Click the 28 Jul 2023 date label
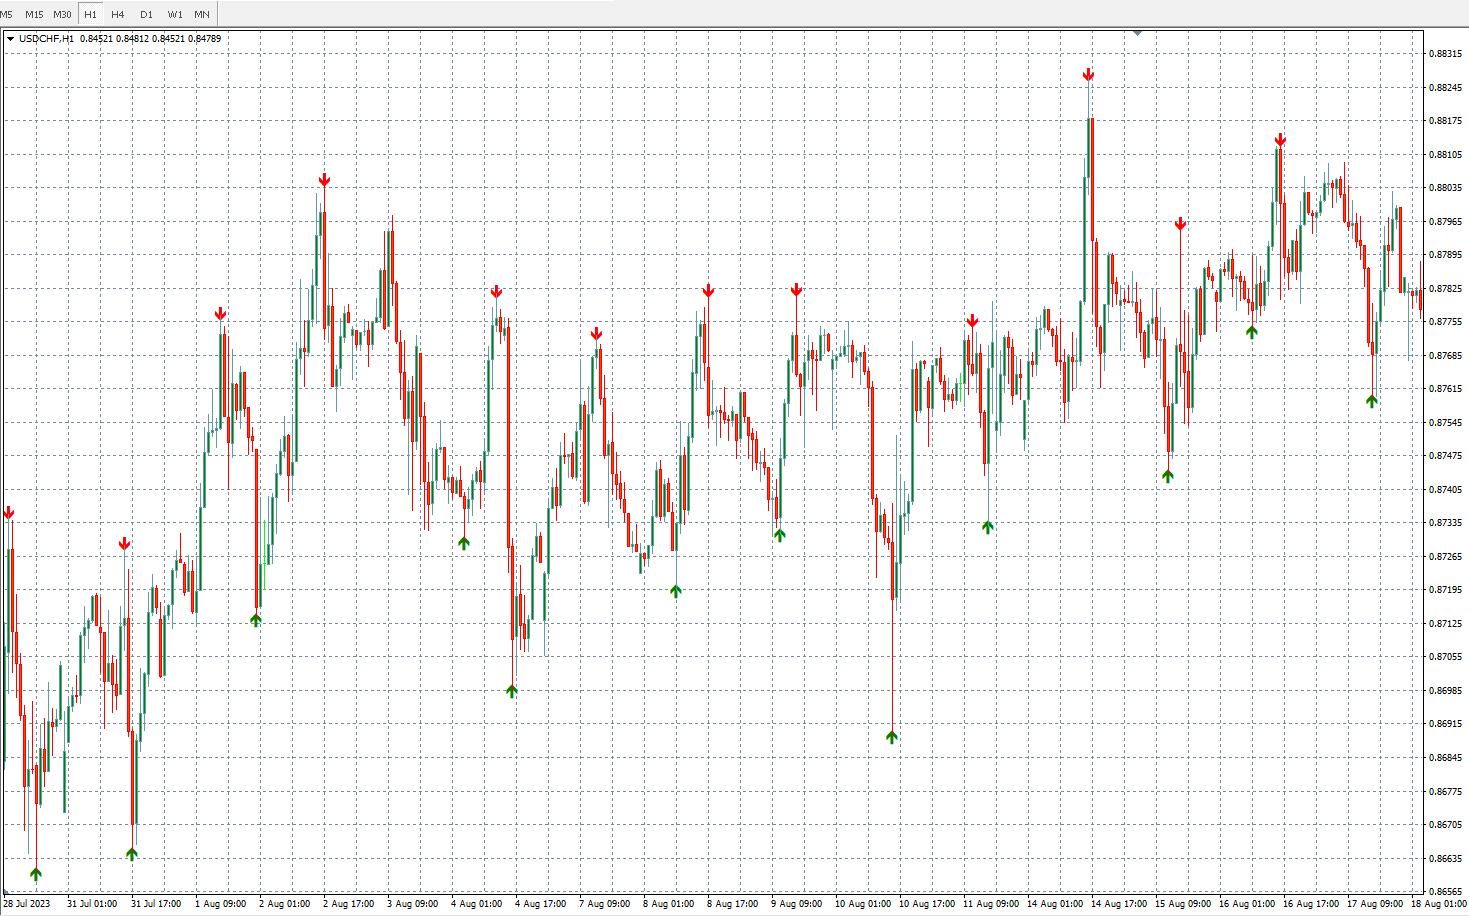The image size is (1469, 916). click(26, 904)
